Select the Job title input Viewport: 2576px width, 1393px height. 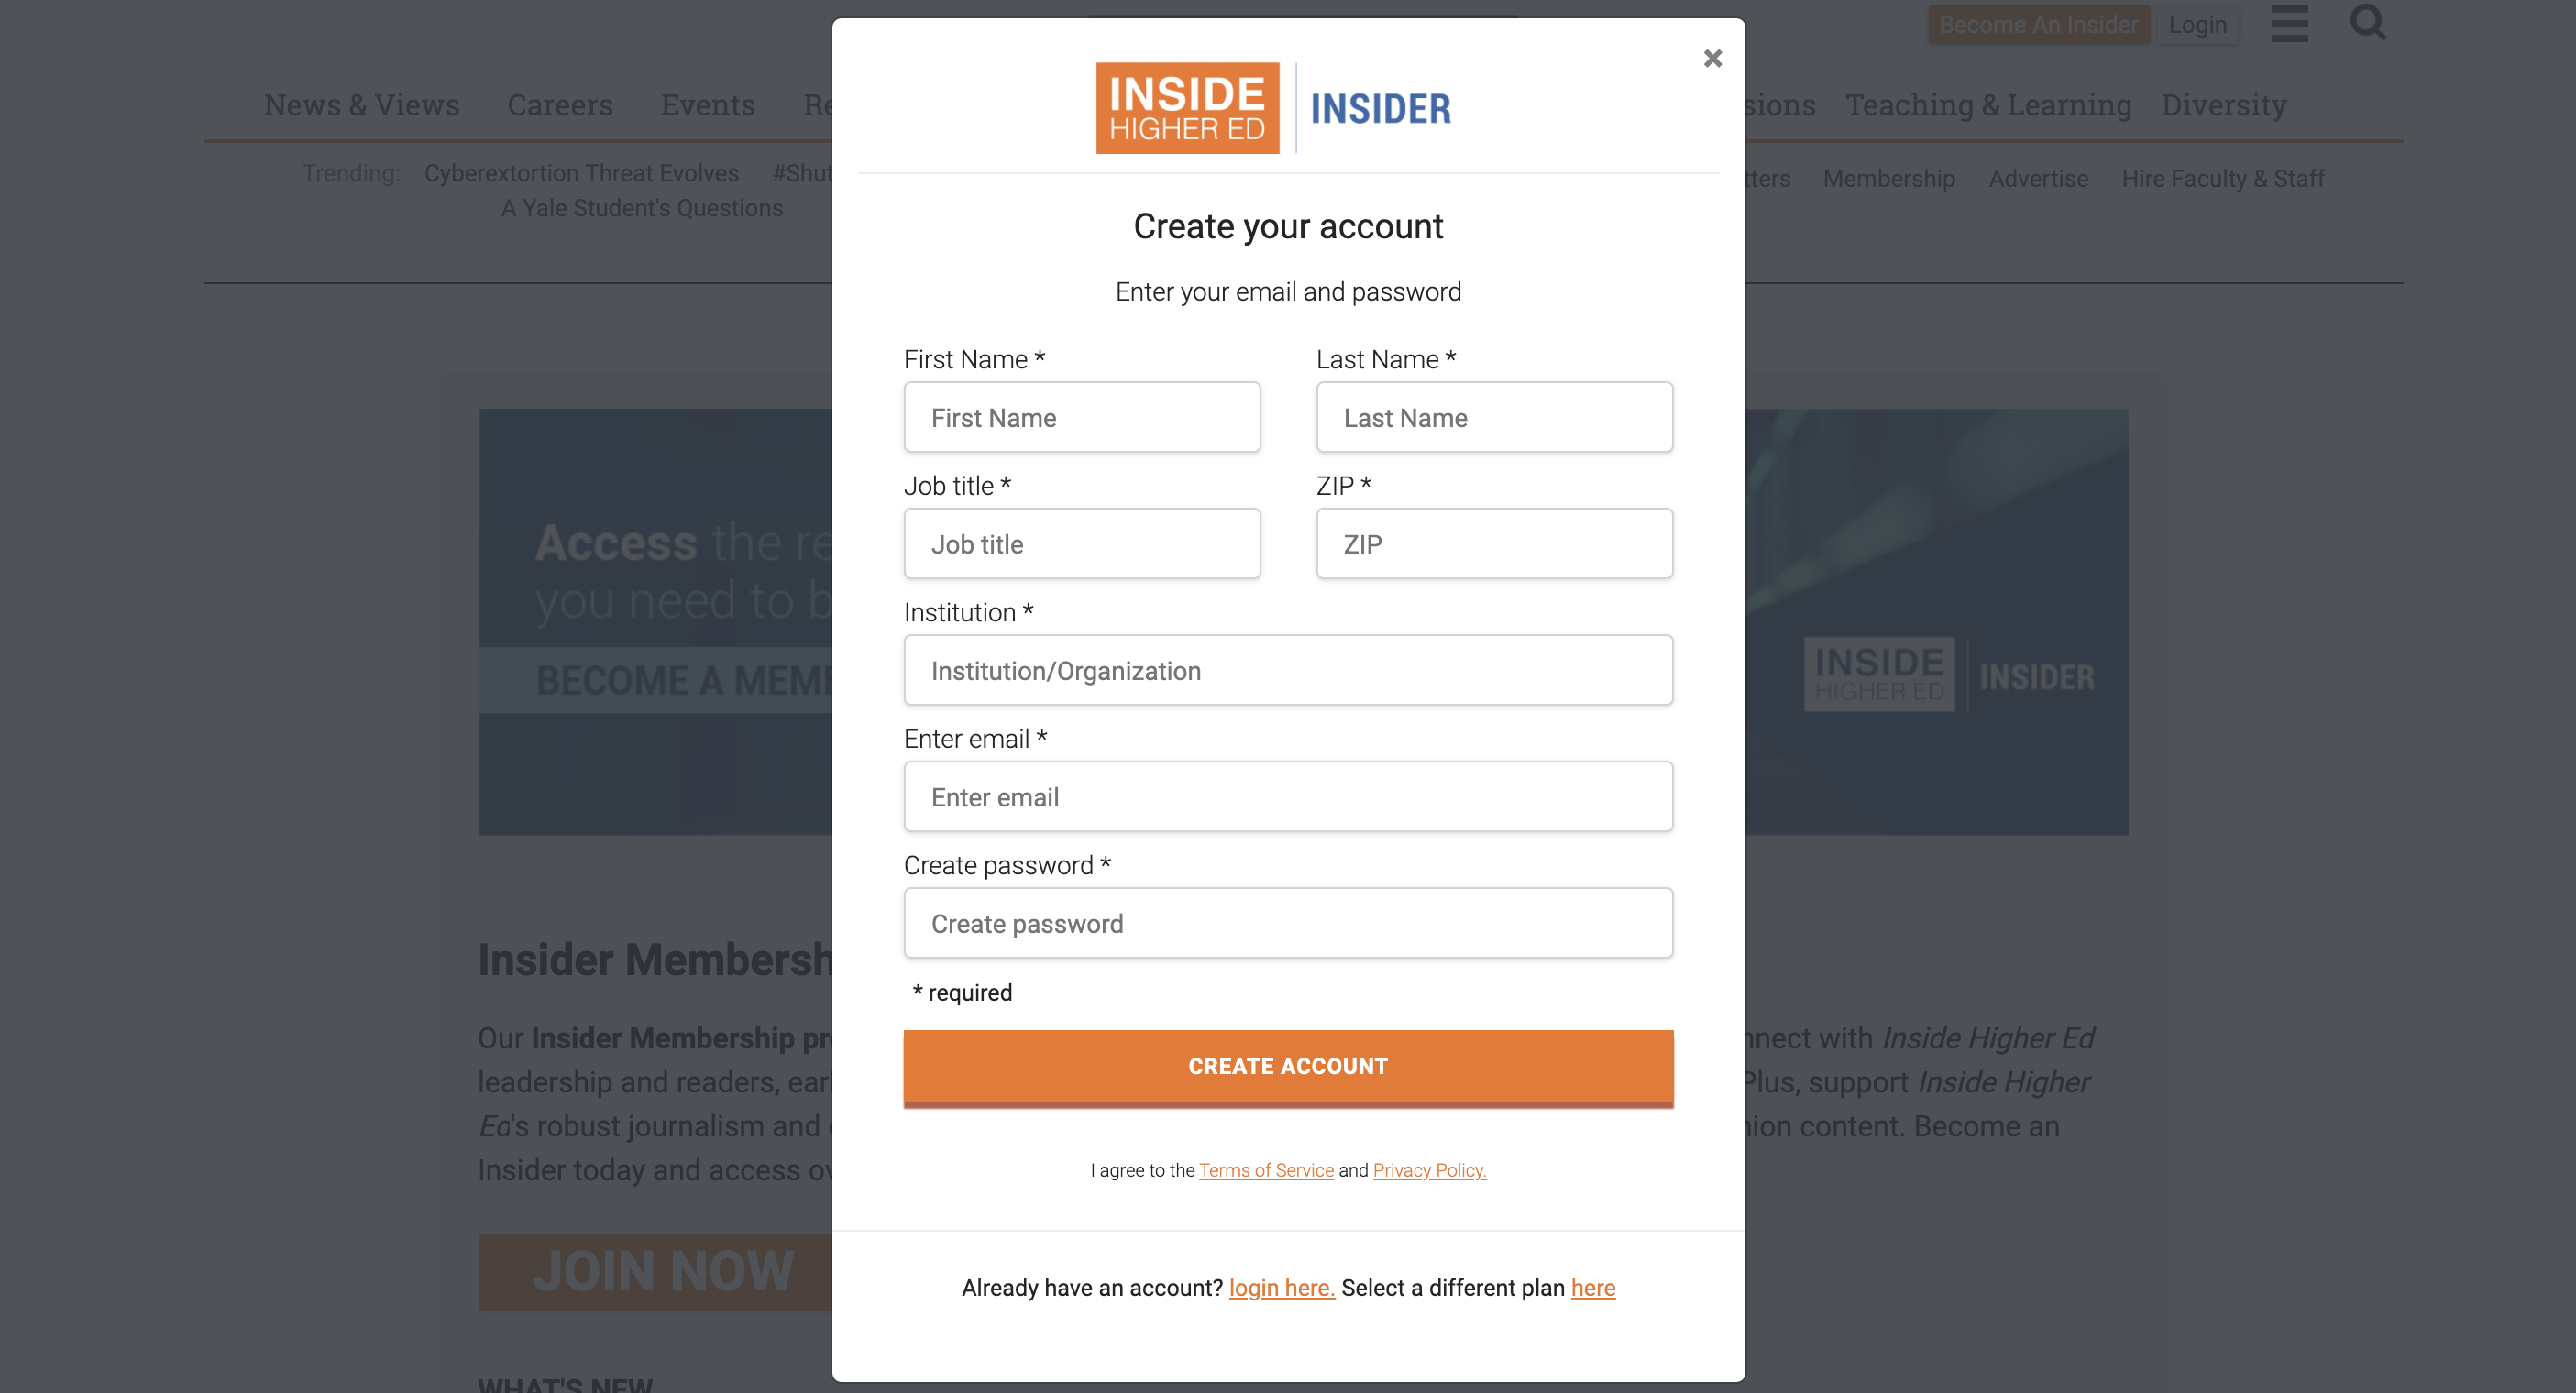pyautogui.click(x=1081, y=544)
